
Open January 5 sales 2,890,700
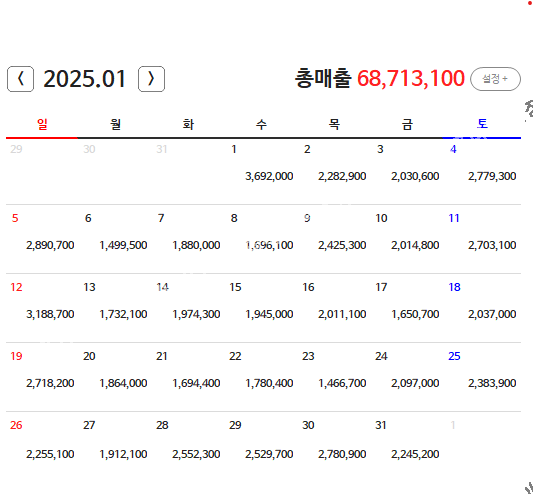click(50, 245)
